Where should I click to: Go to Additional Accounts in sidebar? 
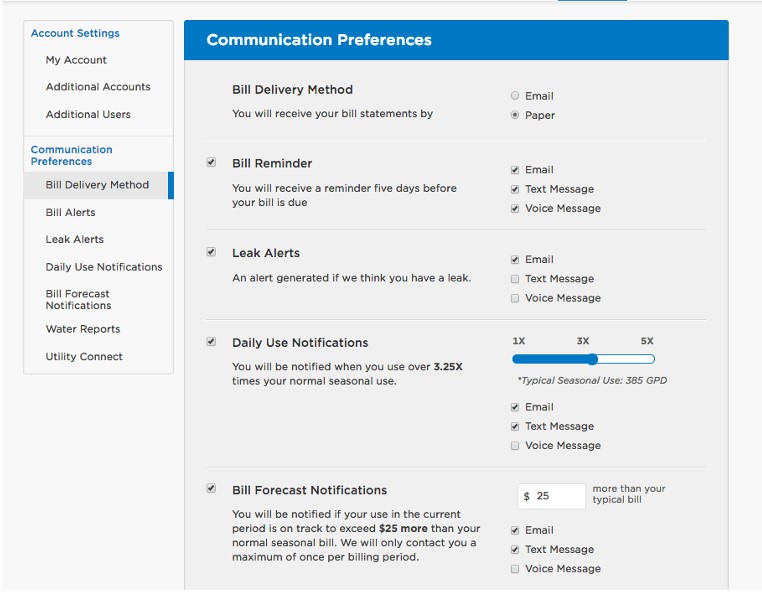pyautogui.click(x=98, y=87)
